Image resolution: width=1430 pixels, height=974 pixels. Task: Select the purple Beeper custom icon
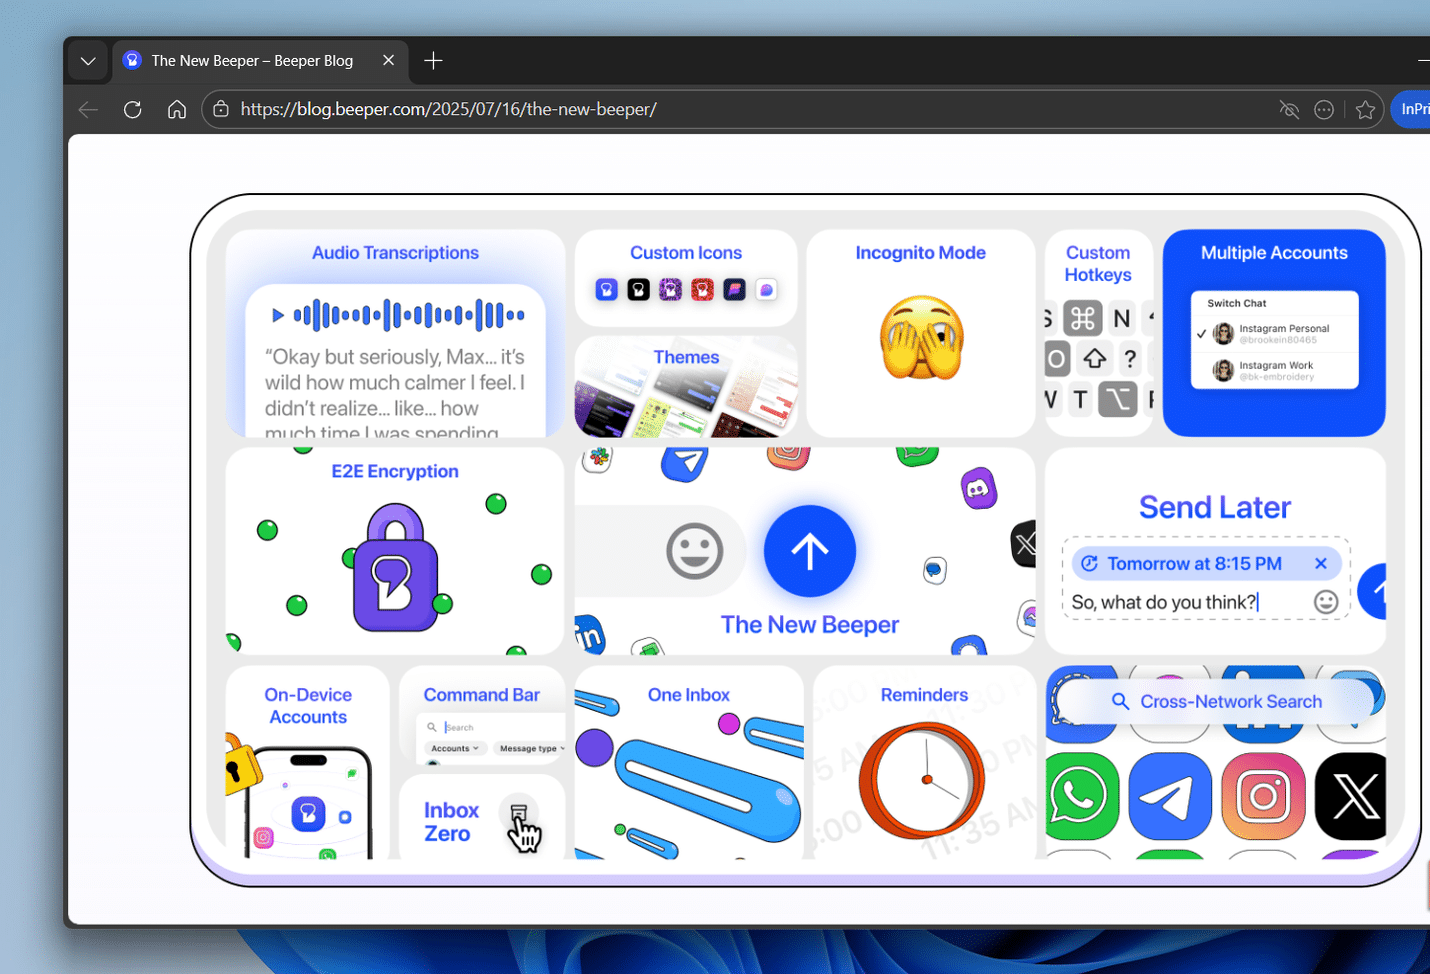click(x=670, y=290)
